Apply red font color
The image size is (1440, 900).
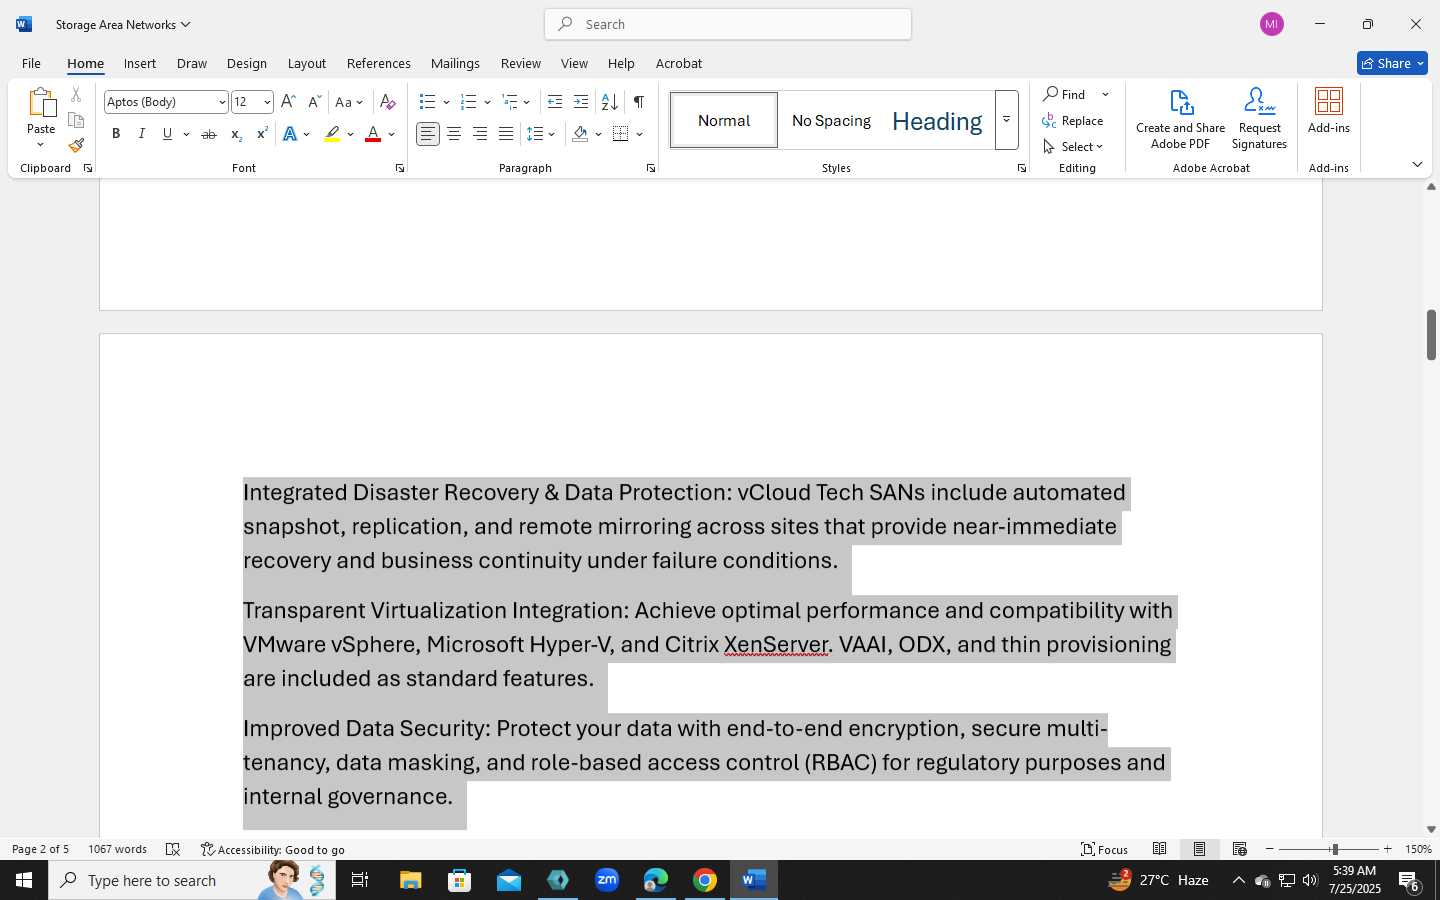coord(373,134)
